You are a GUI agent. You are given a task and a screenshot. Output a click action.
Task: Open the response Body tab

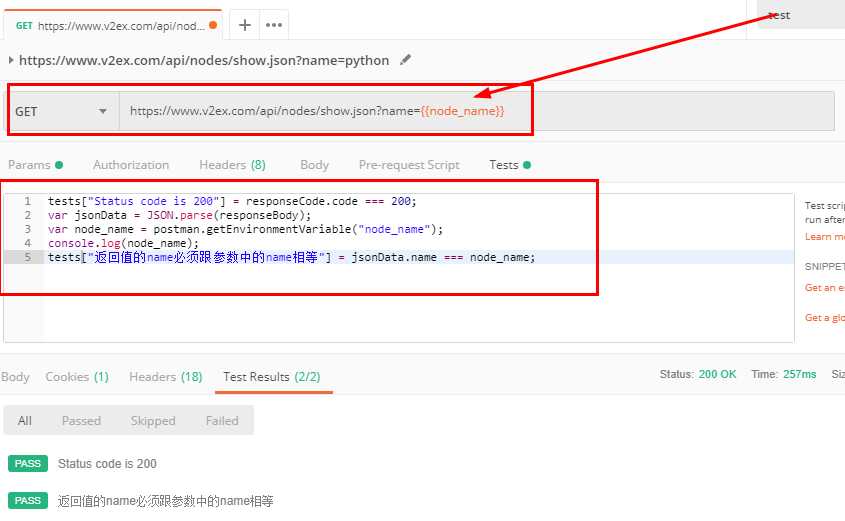pos(15,377)
